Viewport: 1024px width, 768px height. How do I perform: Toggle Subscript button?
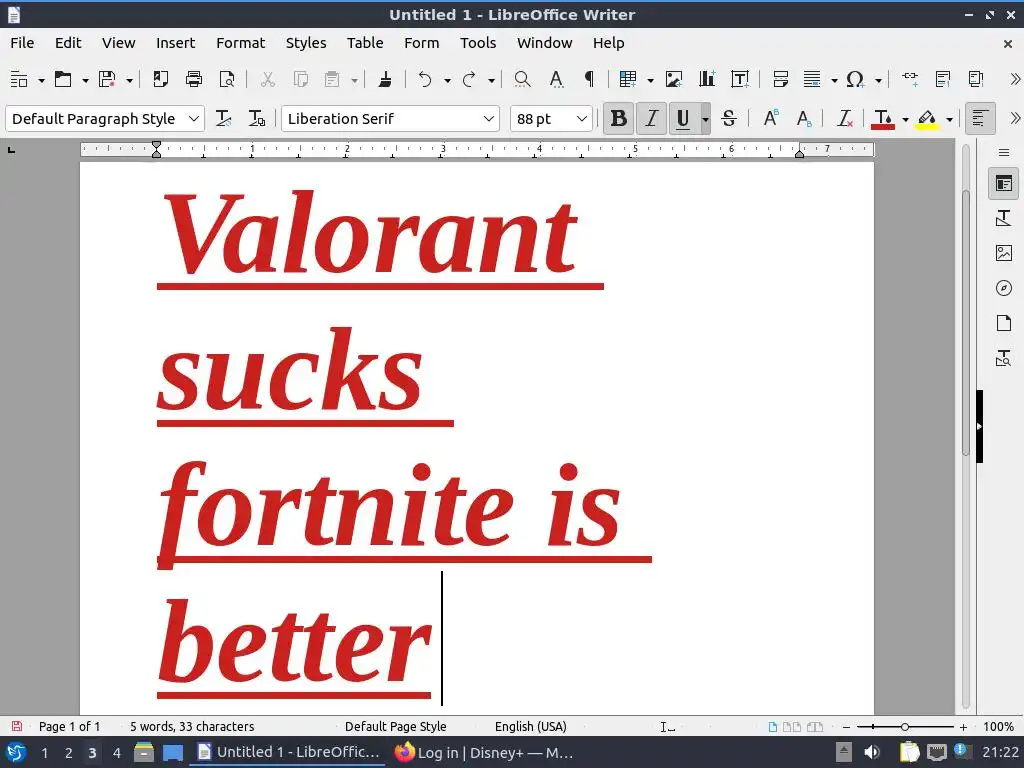tap(804, 119)
